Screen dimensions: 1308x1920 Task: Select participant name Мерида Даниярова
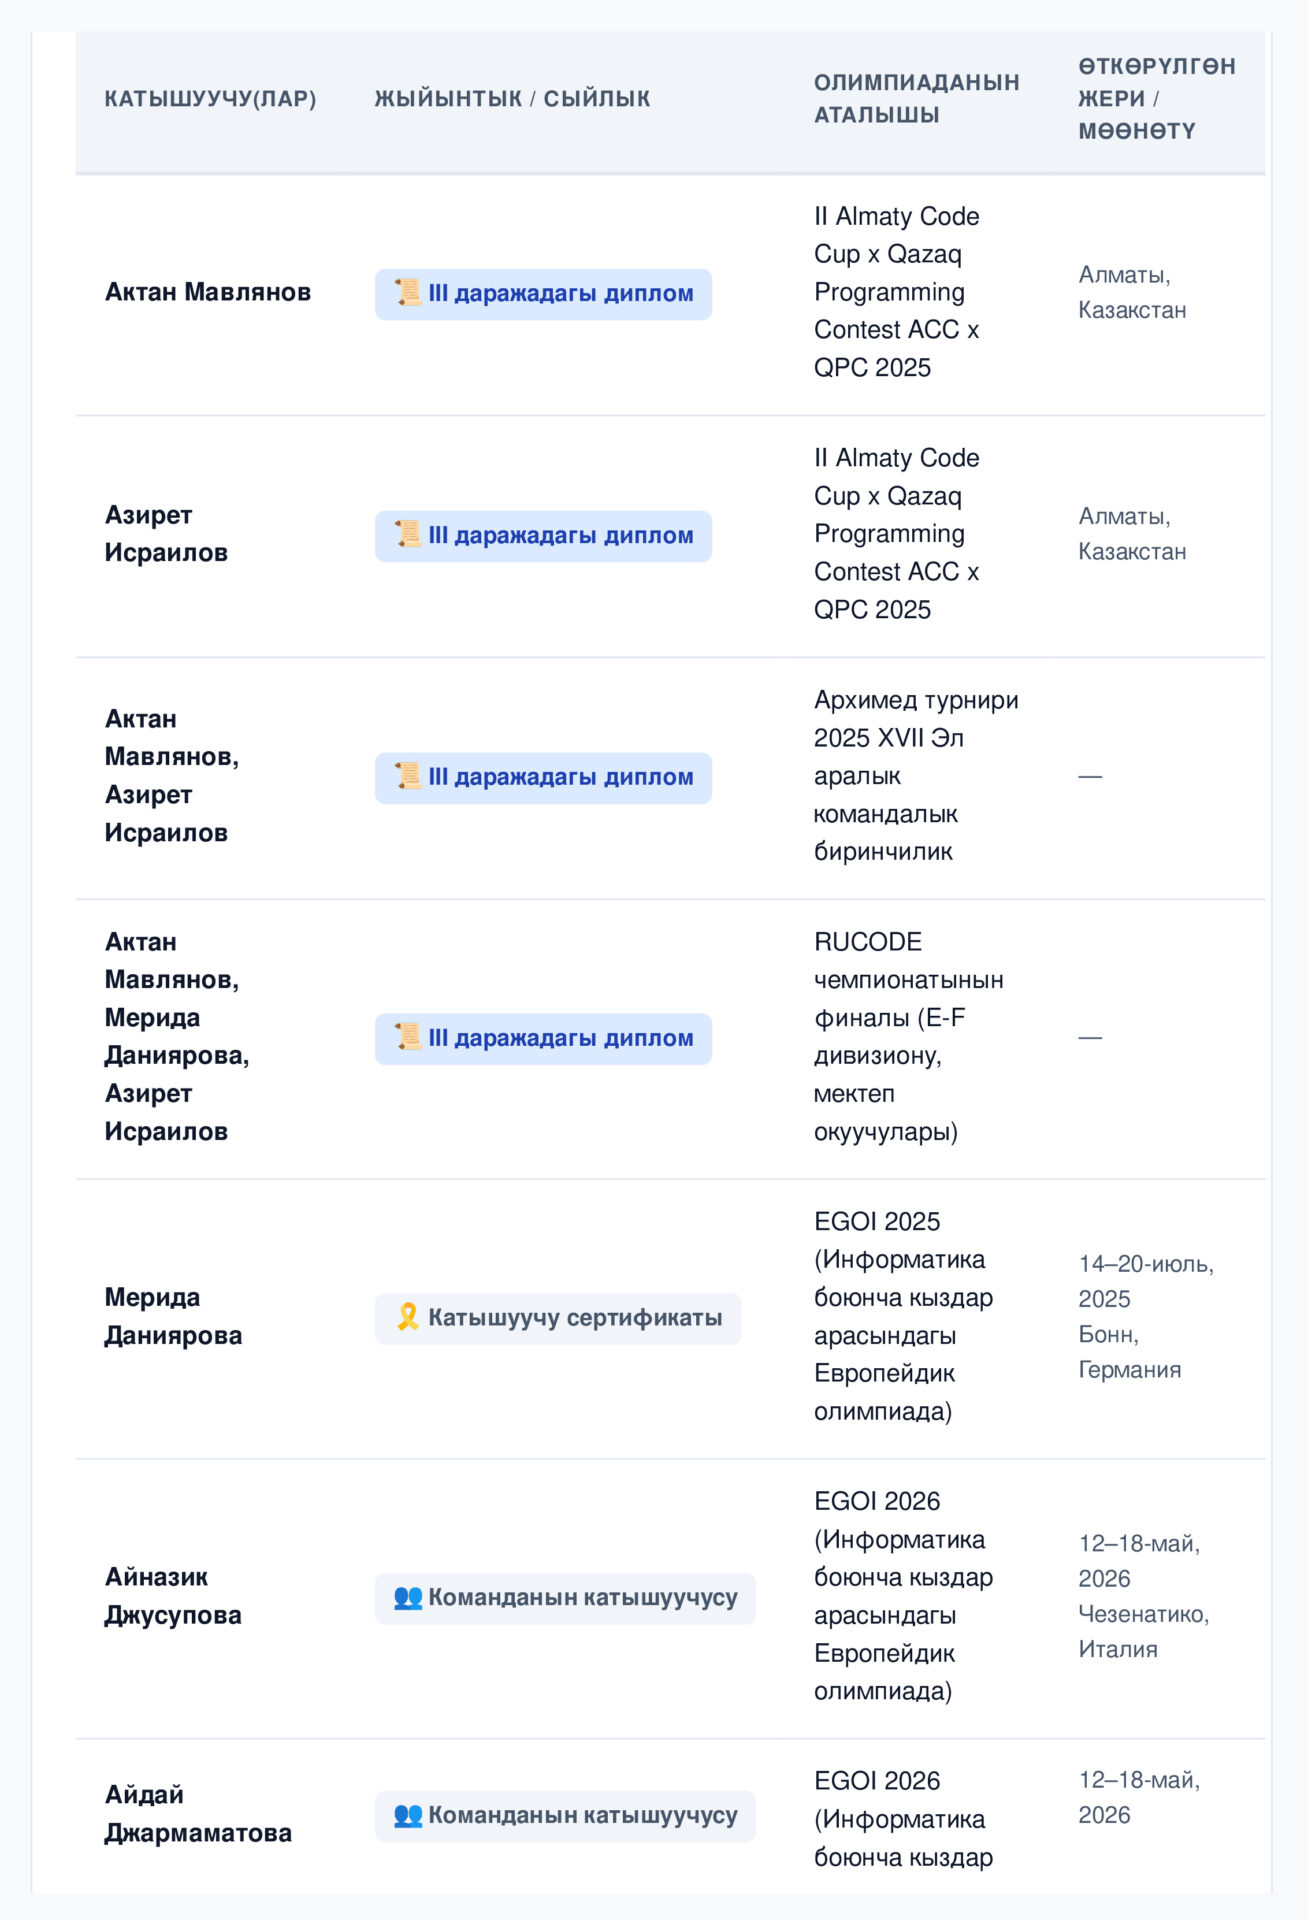[173, 1317]
